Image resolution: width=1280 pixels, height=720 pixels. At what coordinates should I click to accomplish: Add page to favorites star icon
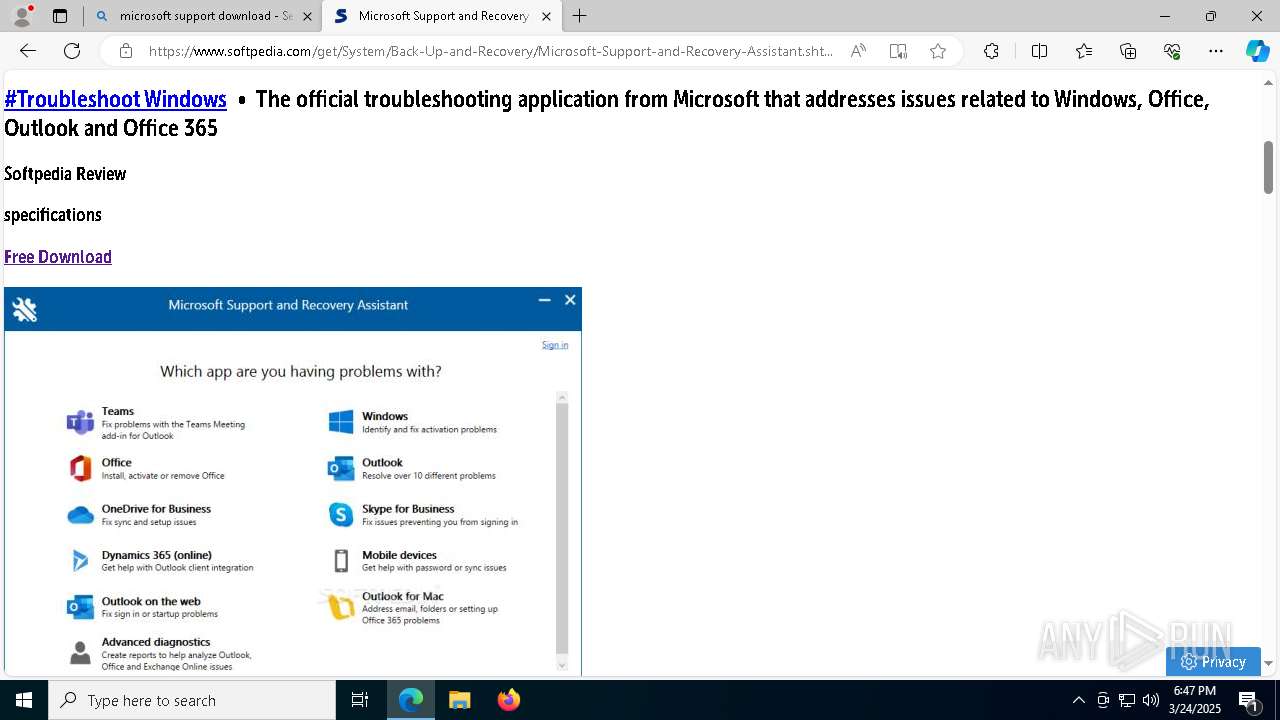click(x=938, y=51)
